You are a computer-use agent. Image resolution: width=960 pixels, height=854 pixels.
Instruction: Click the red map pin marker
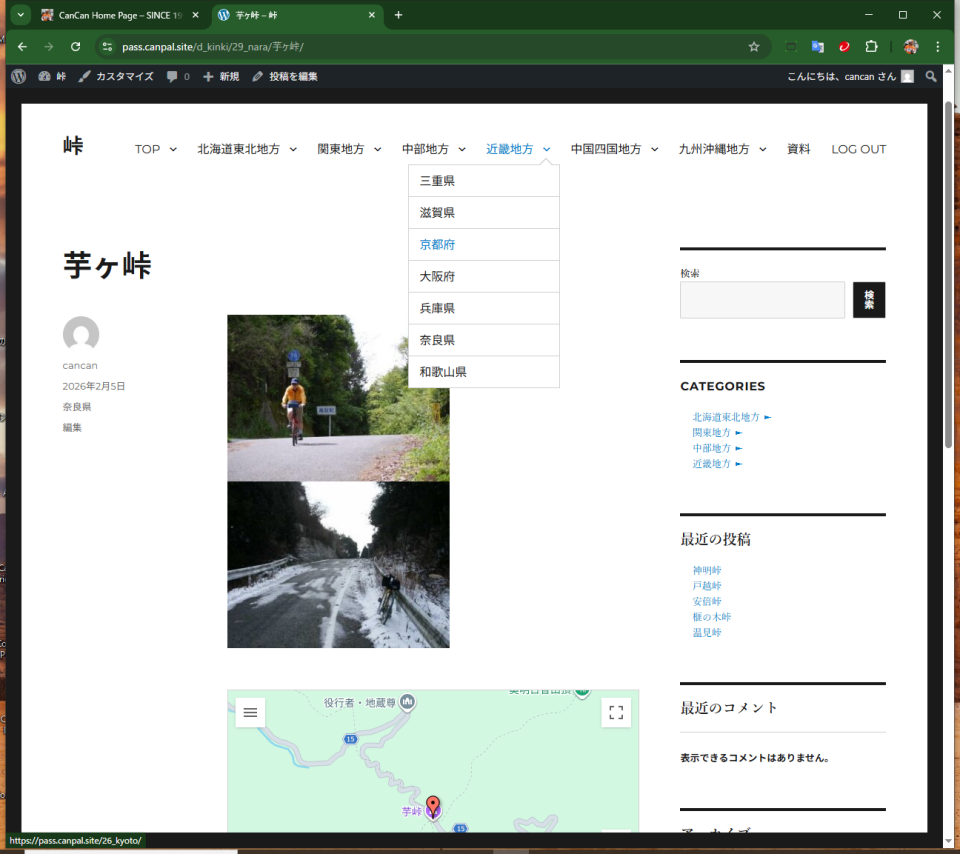(x=432, y=805)
